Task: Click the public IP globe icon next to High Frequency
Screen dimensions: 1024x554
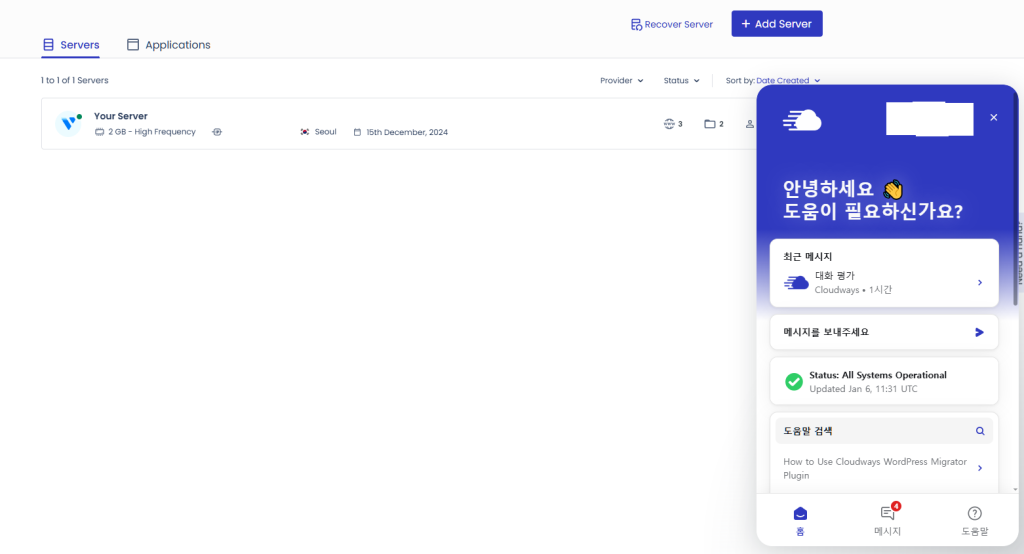Action: tap(217, 132)
